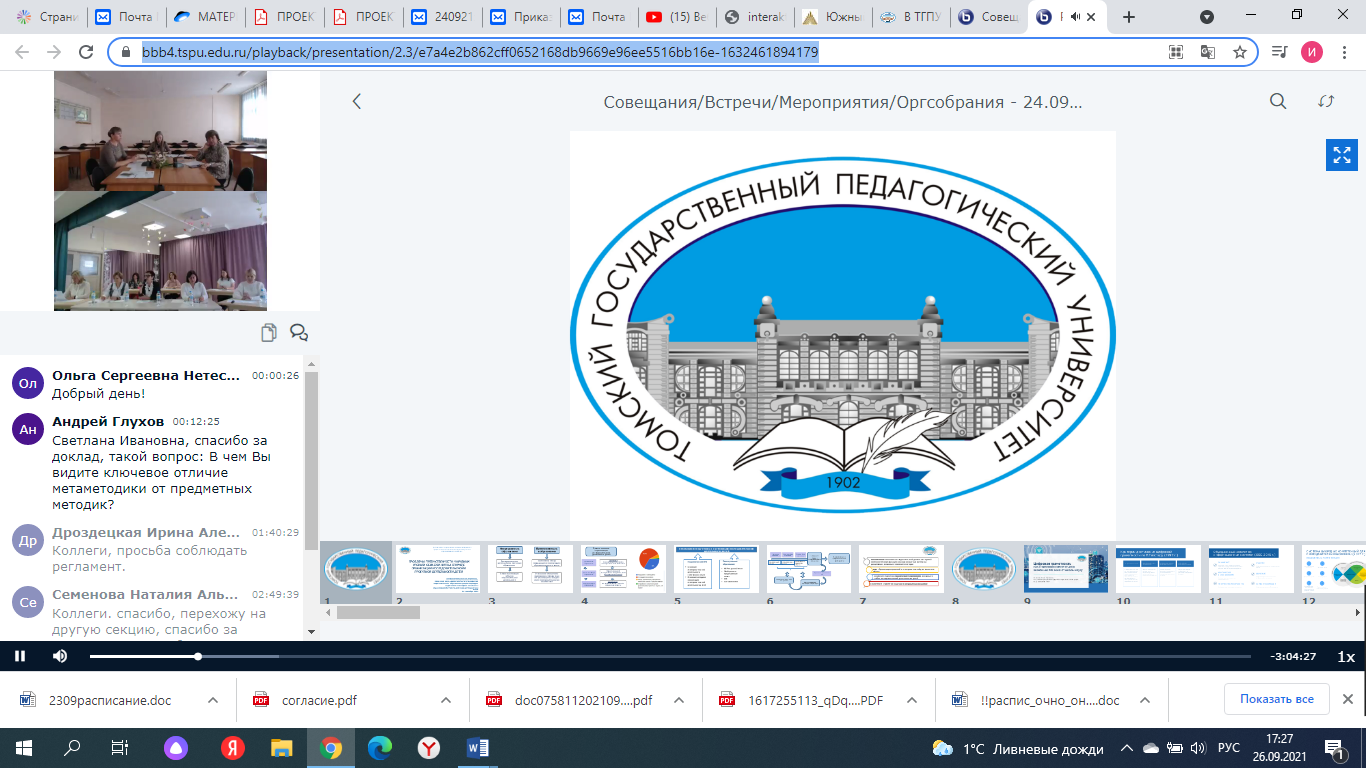
Task: Select slide thumbnail 6
Action: tap(809, 569)
